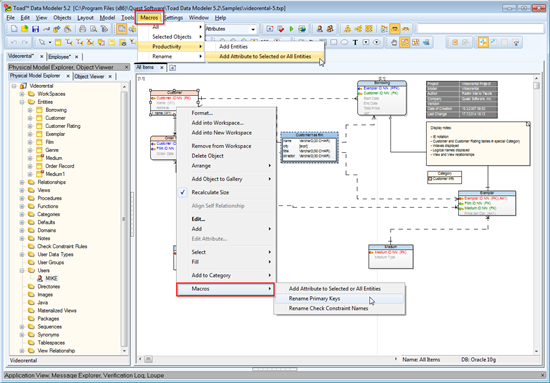
Task: Click 'DB: Oracle 10g' status text
Action: [478, 360]
